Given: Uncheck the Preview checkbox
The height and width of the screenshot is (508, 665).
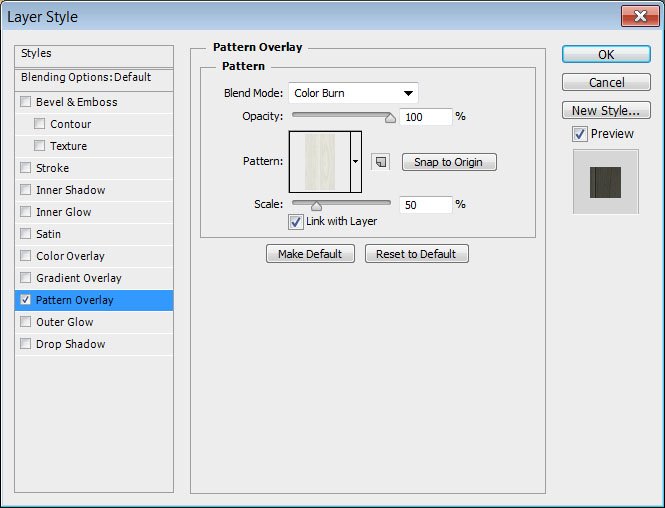Looking at the screenshot, I should click(580, 134).
